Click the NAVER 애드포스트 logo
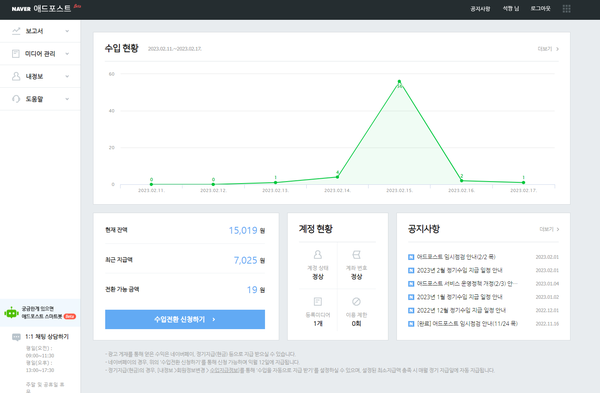The width and height of the screenshot is (600, 393). [41, 8]
